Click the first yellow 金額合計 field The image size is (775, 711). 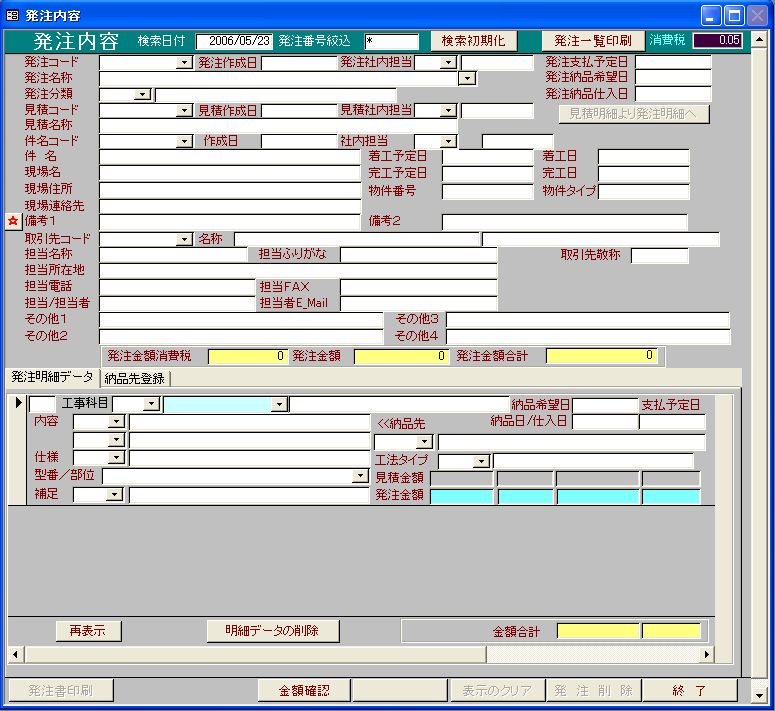click(598, 631)
